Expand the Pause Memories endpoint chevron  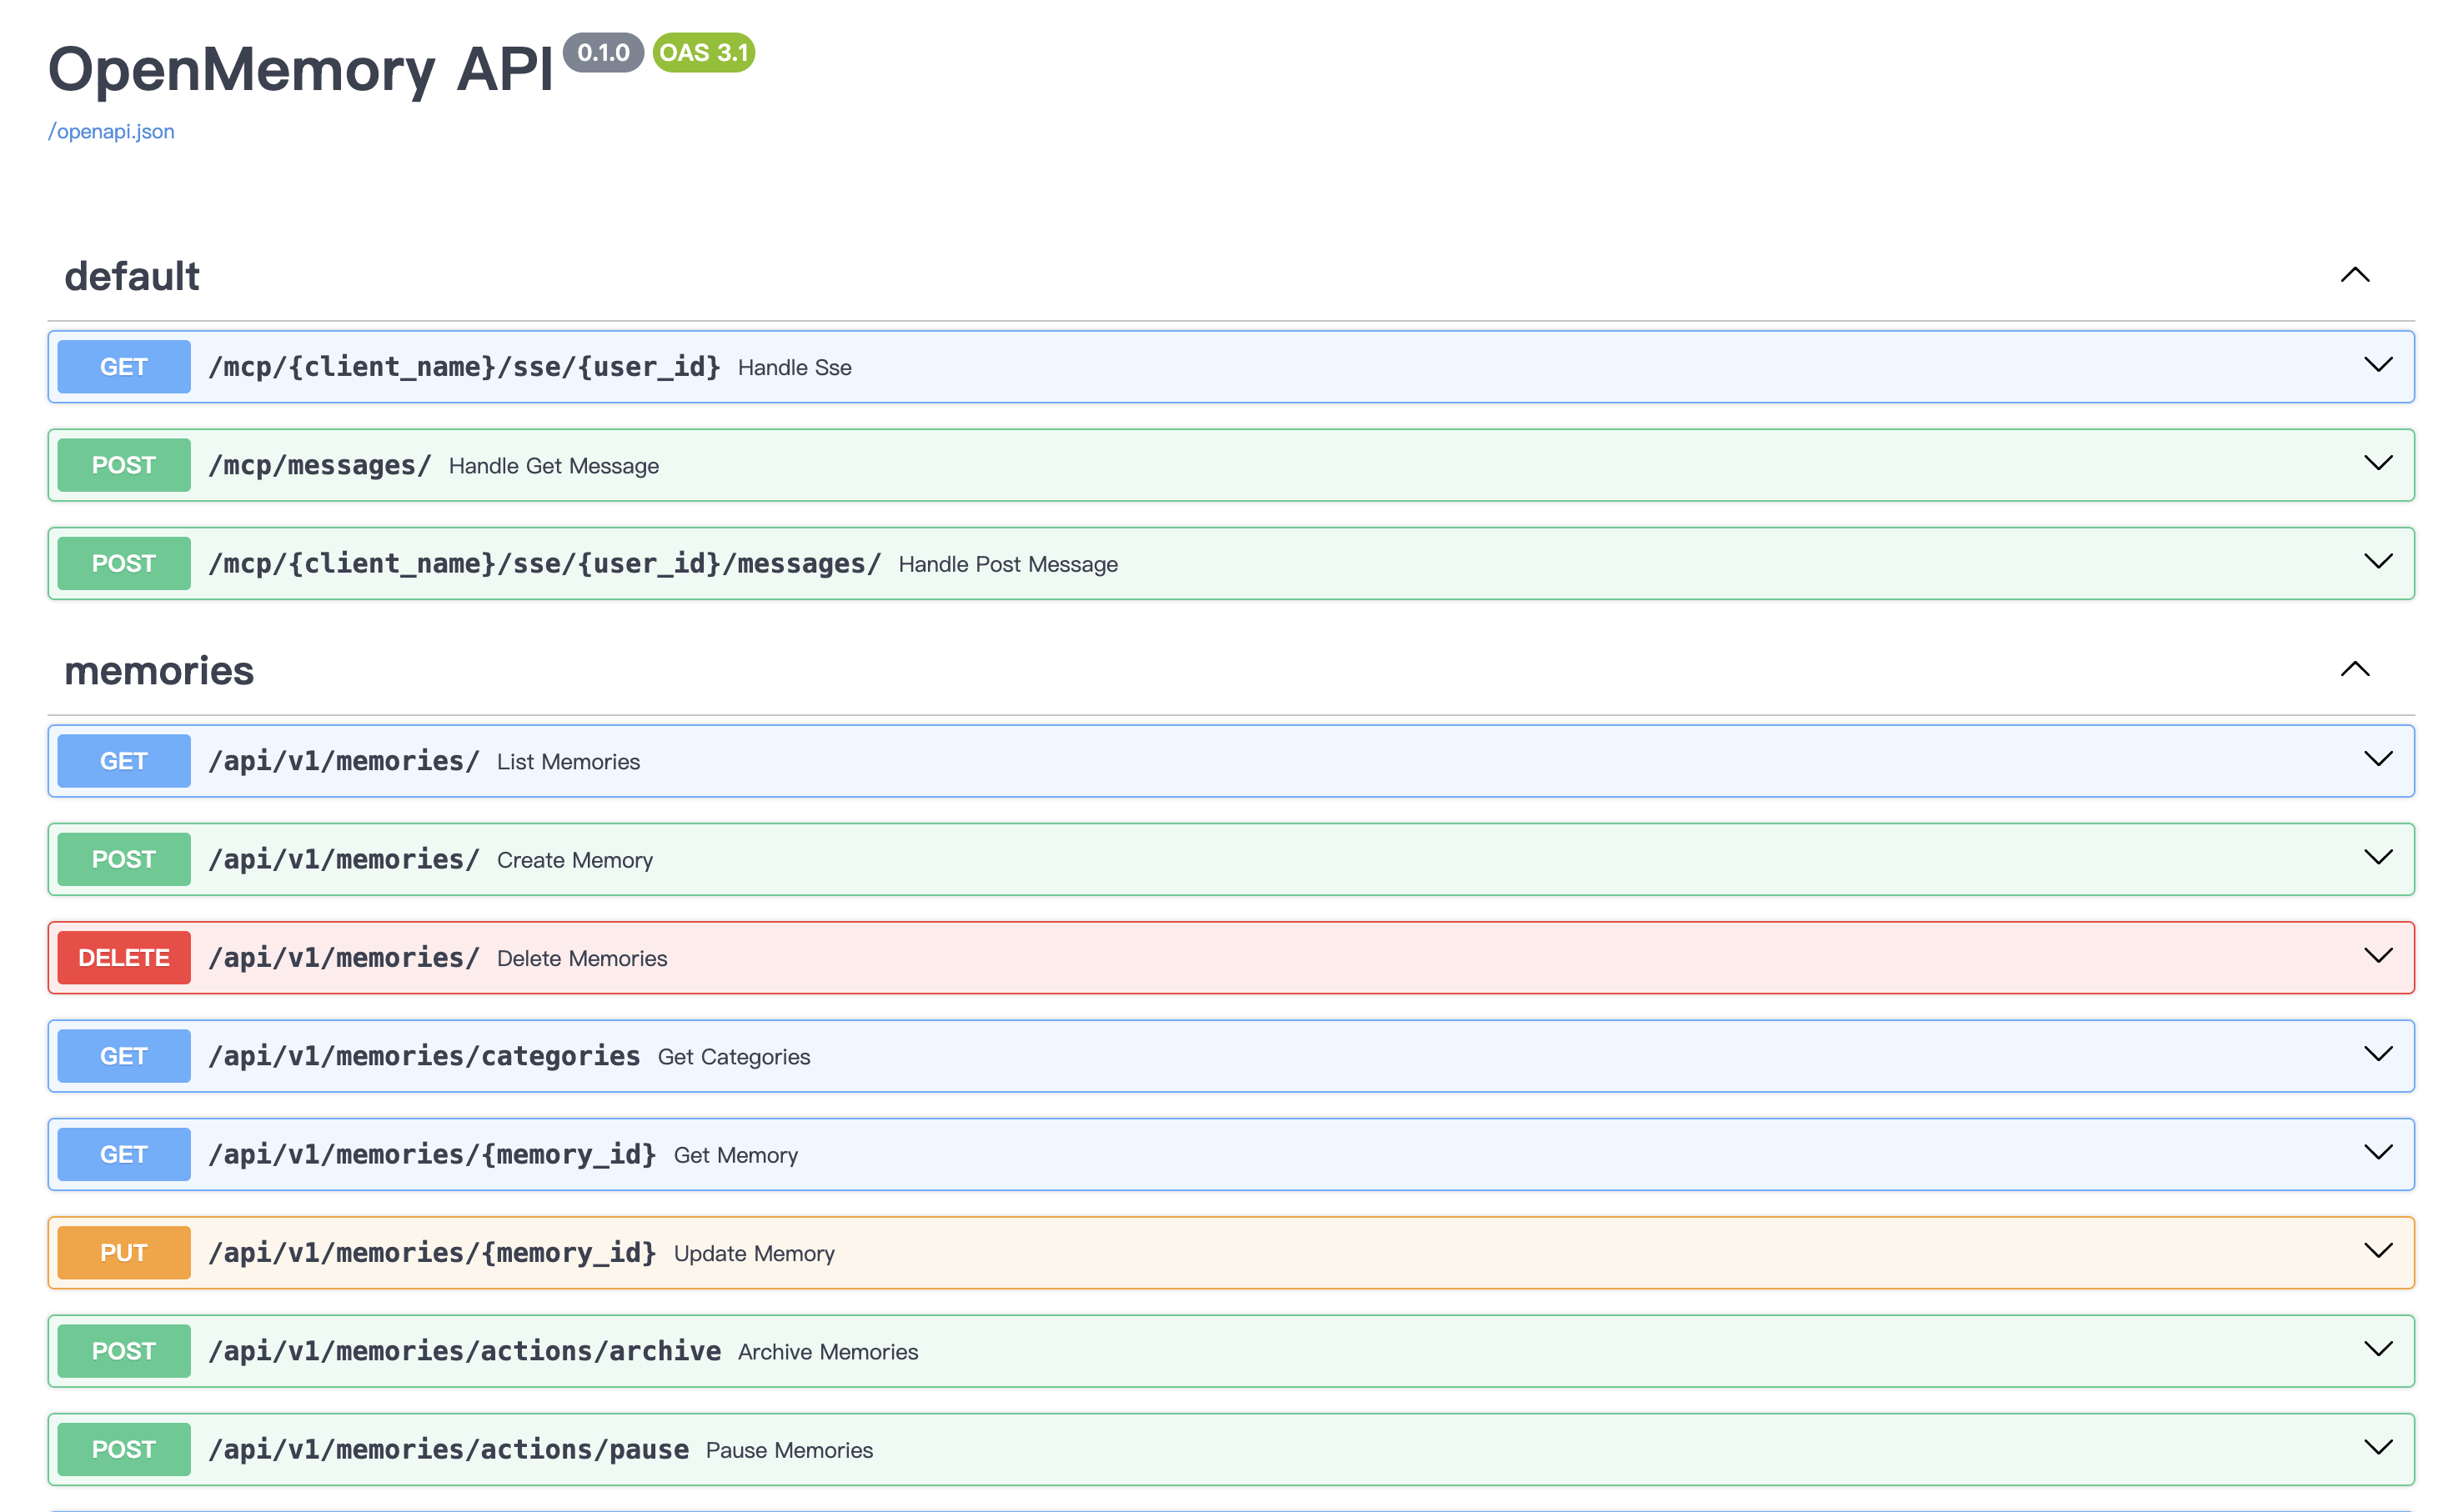[2378, 1447]
